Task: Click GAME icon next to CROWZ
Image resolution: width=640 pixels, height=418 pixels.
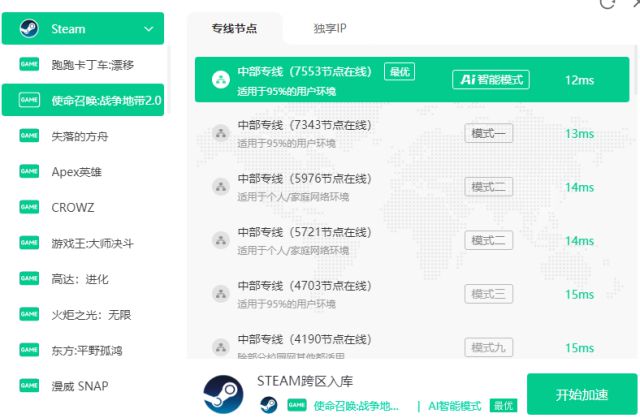Action: pos(29,207)
